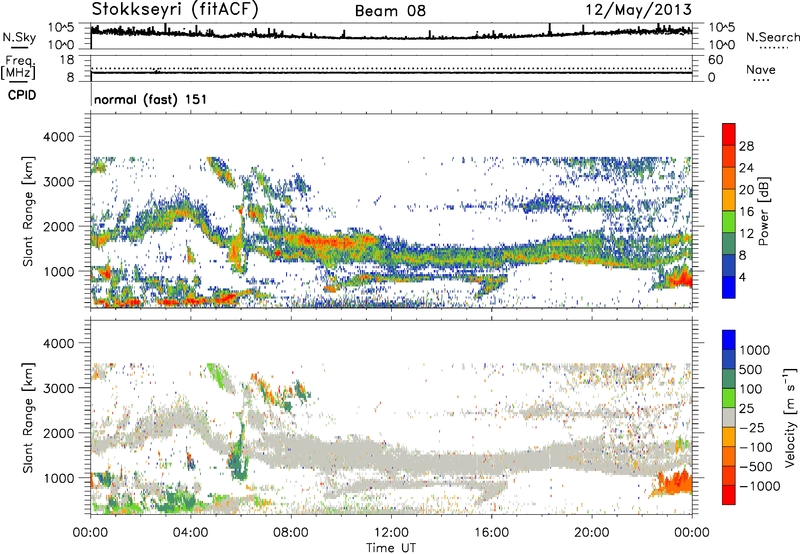
Task: Click the '20:00' time axis label
Action: pos(592,533)
